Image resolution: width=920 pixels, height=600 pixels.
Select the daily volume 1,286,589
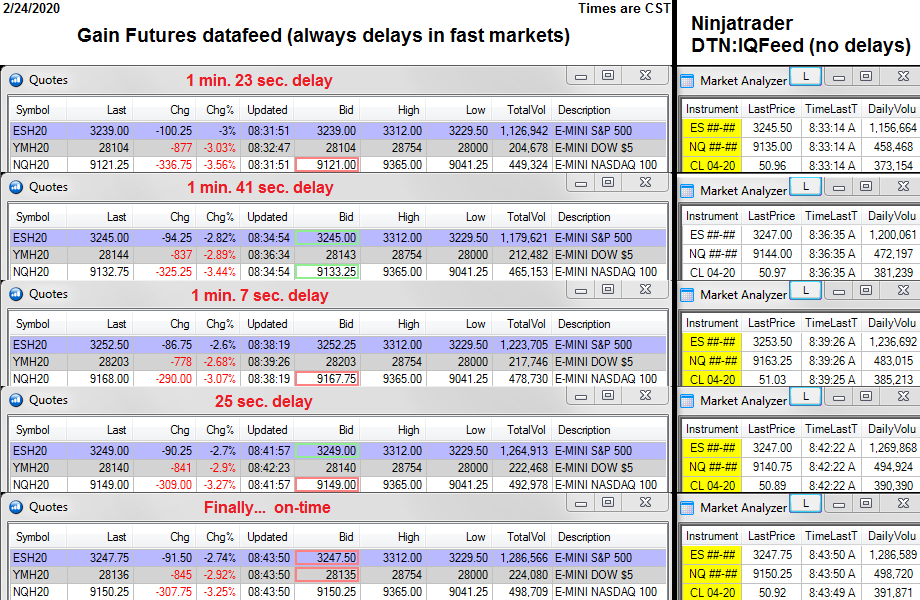(x=892, y=555)
